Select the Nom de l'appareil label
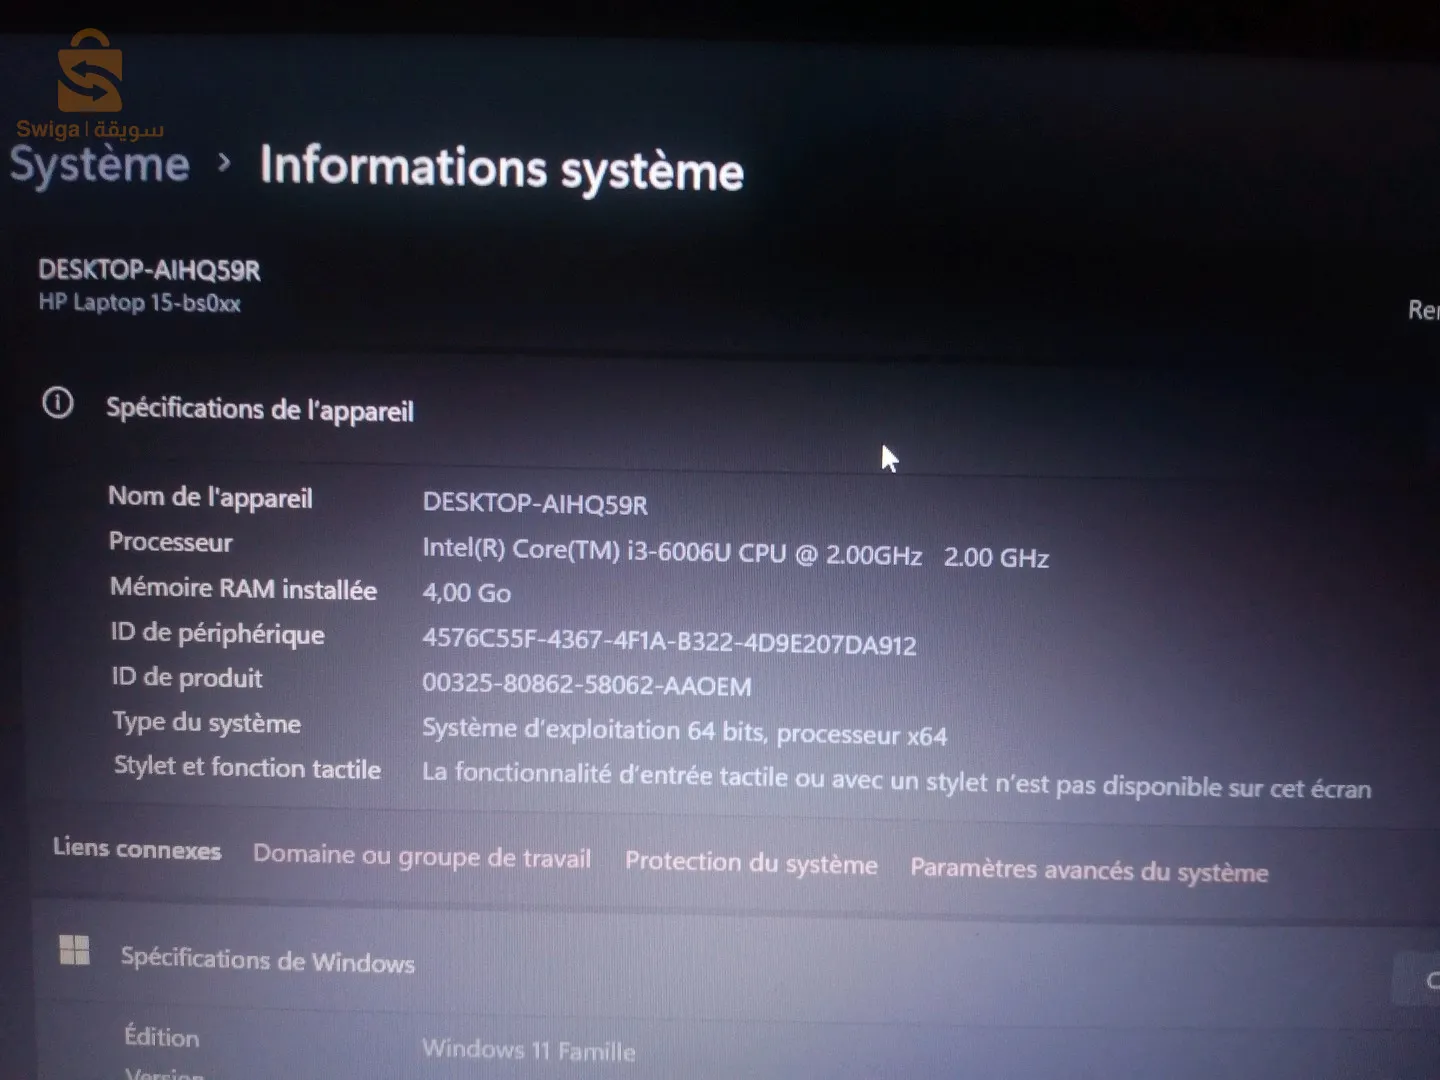Viewport: 1440px width, 1080px height. tap(210, 497)
